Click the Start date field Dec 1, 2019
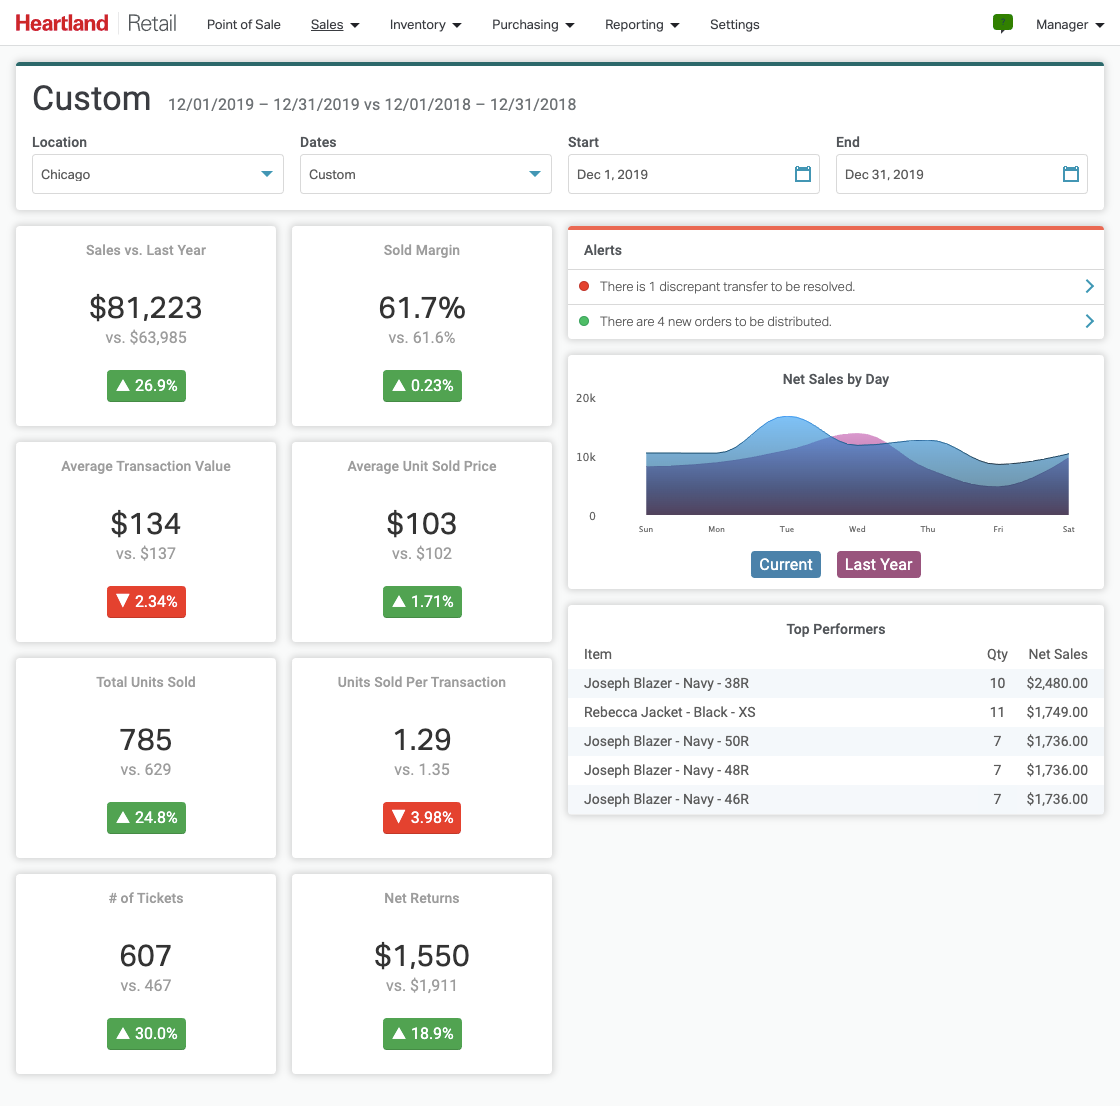 [680, 174]
